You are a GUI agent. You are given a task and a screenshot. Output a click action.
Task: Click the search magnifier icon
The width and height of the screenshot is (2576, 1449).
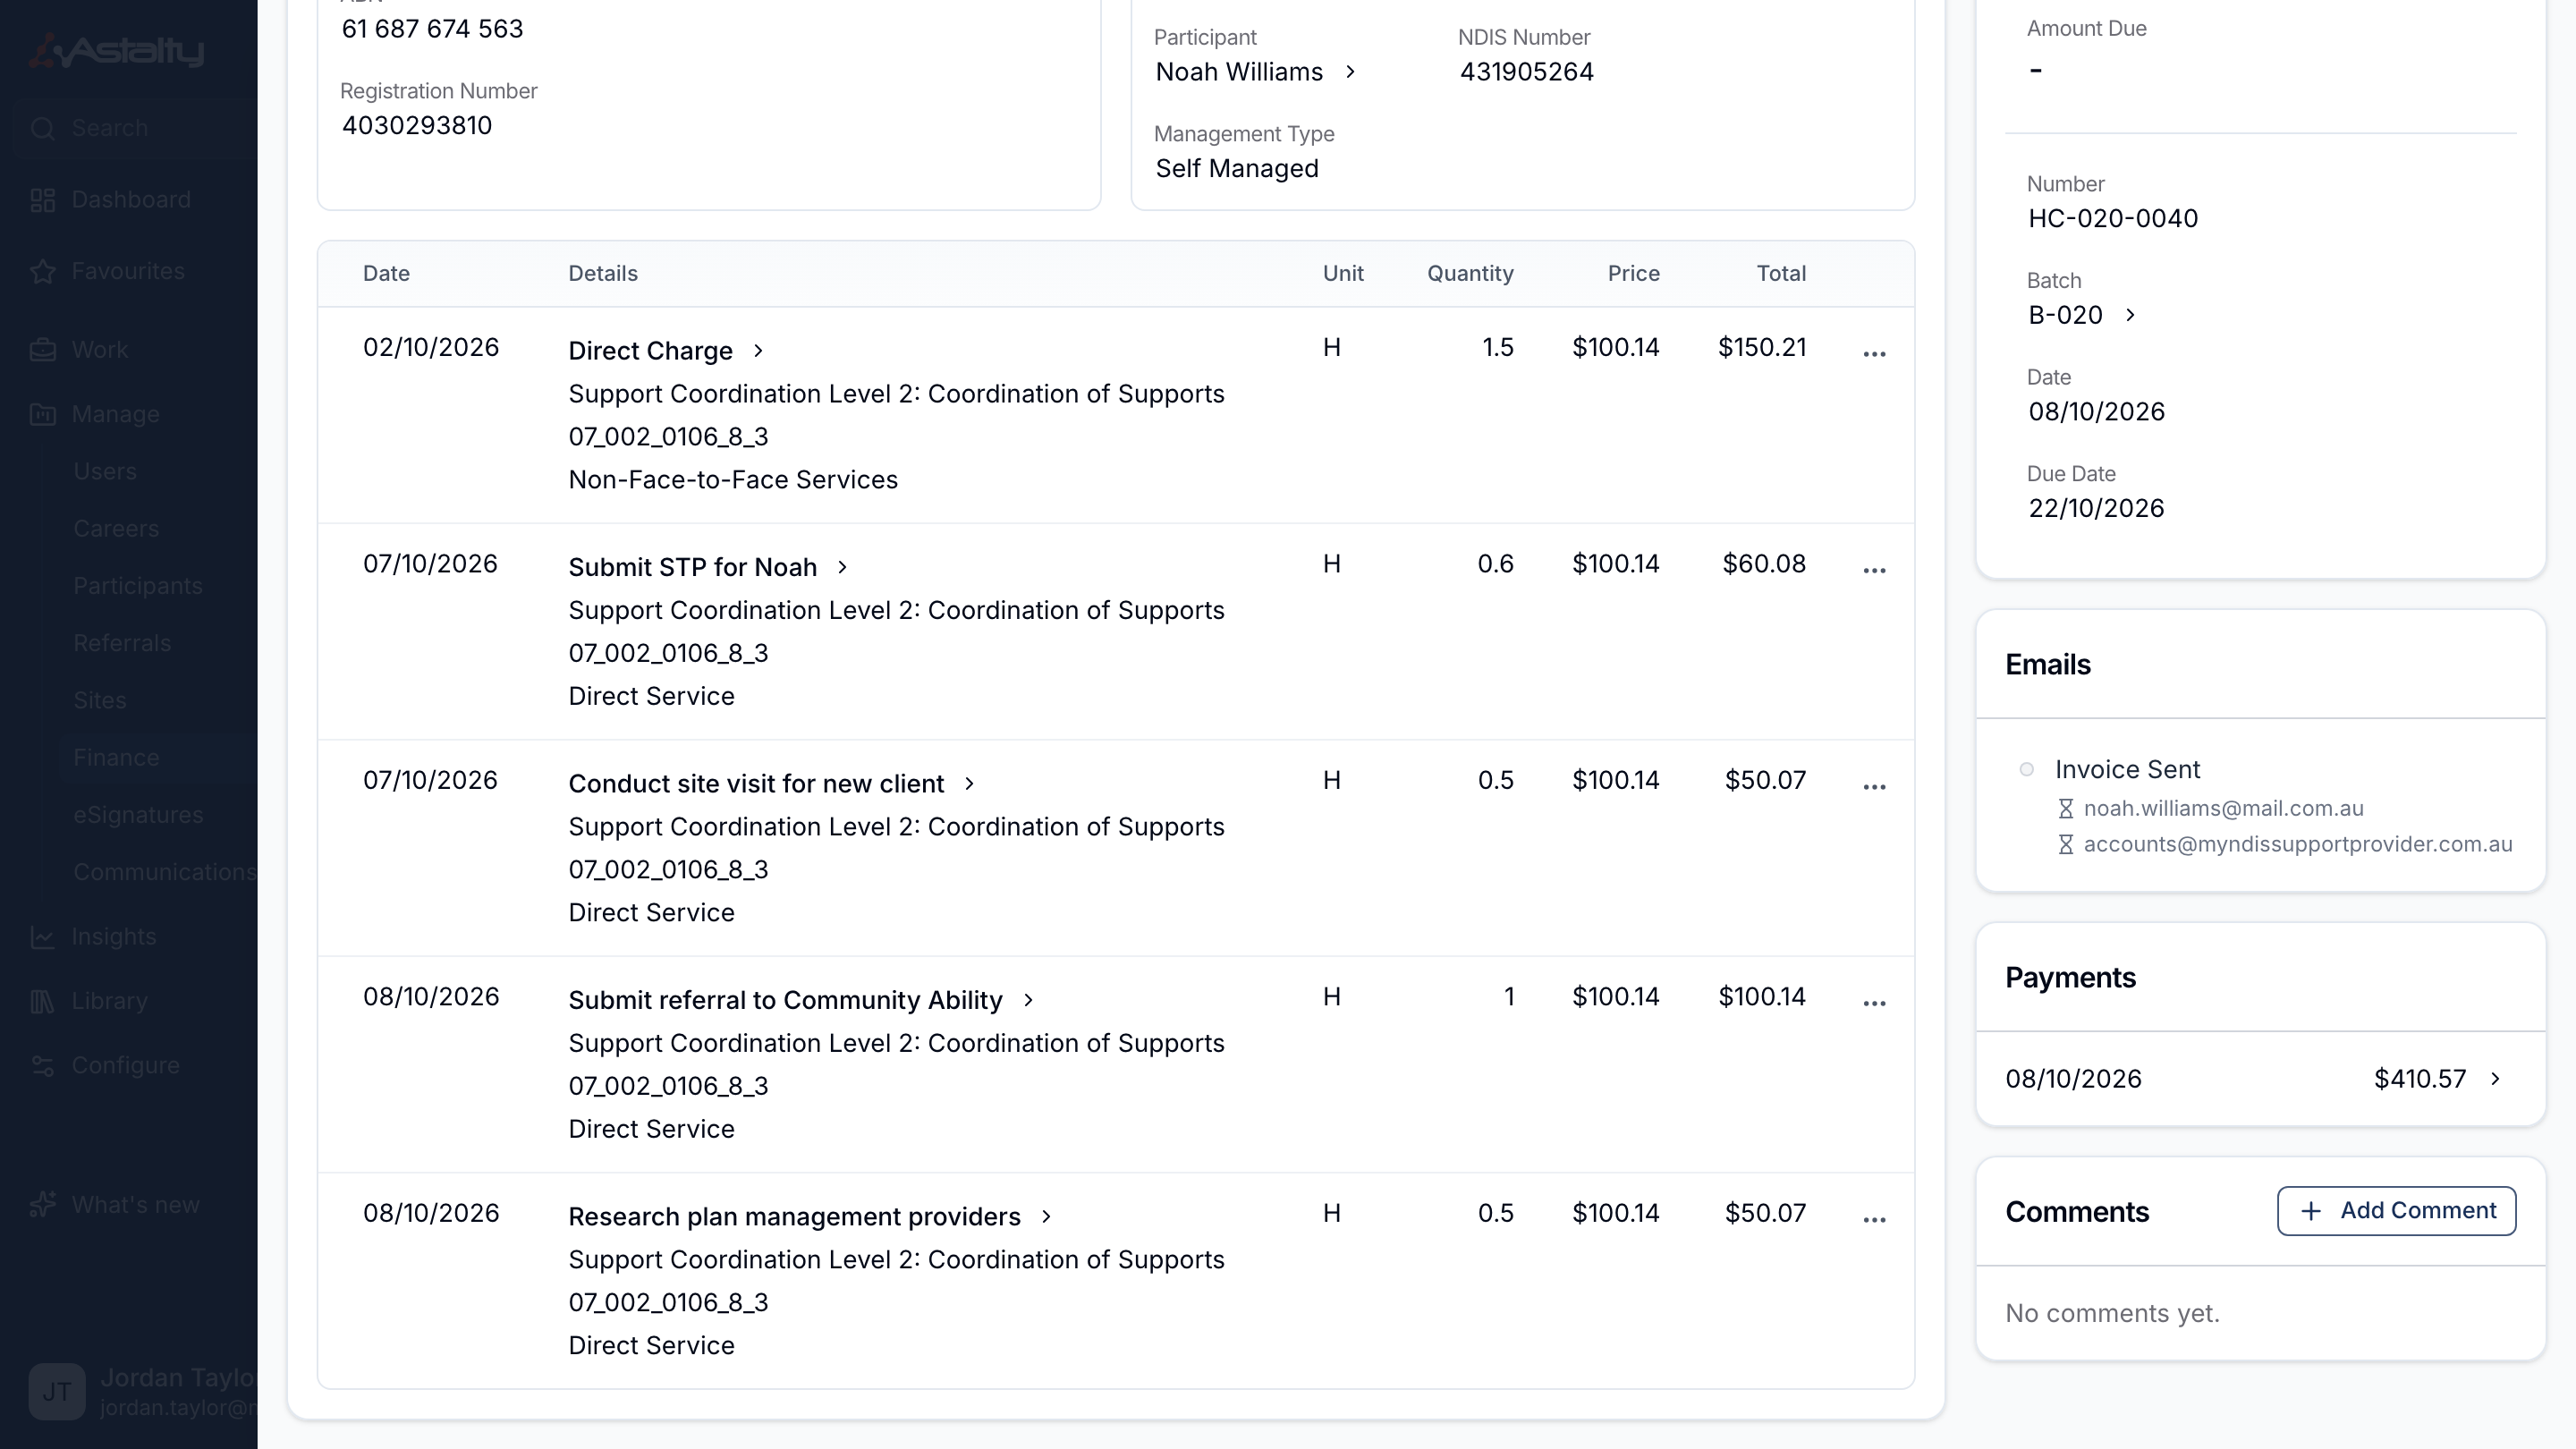42,128
